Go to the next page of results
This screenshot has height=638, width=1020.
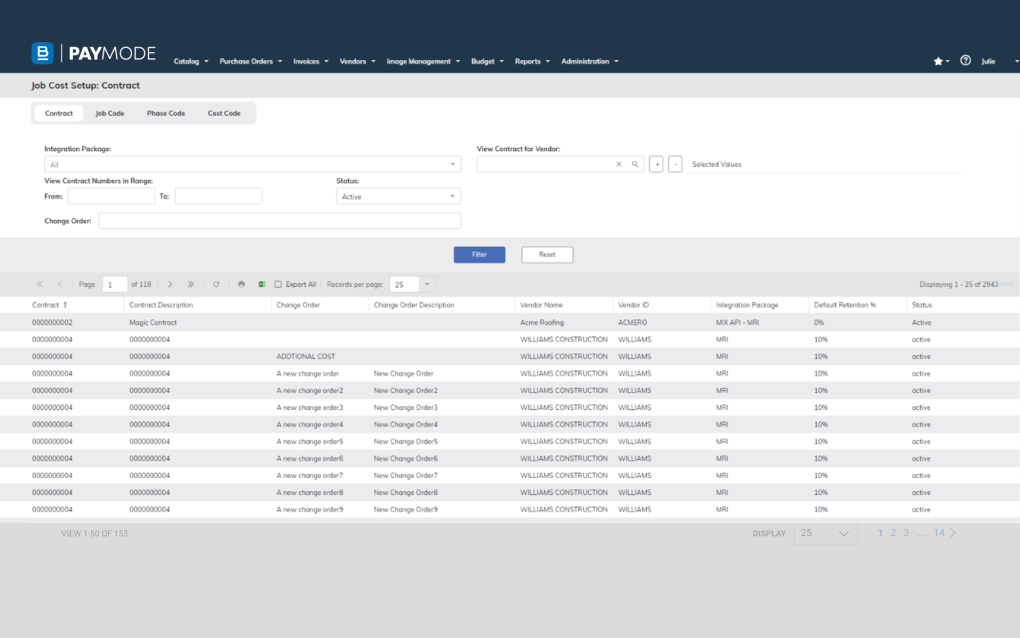[170, 285]
